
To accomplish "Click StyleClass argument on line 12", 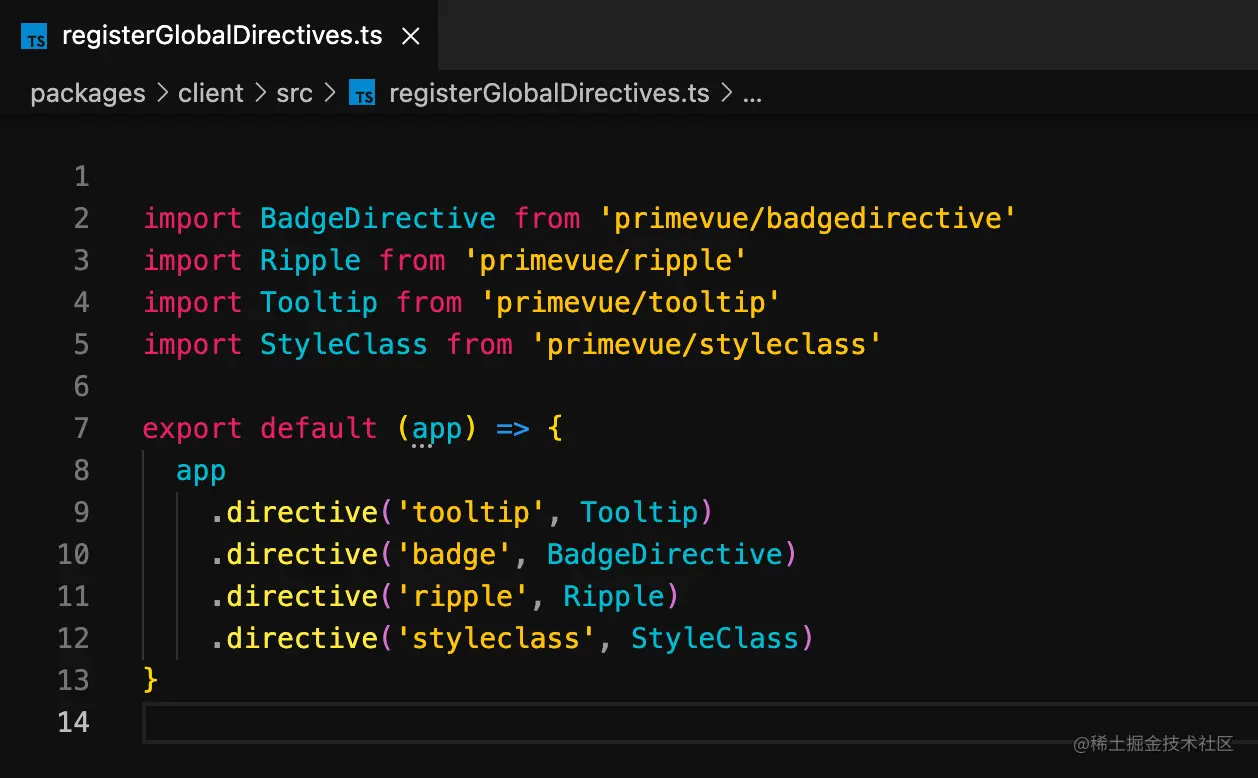I will (714, 639).
